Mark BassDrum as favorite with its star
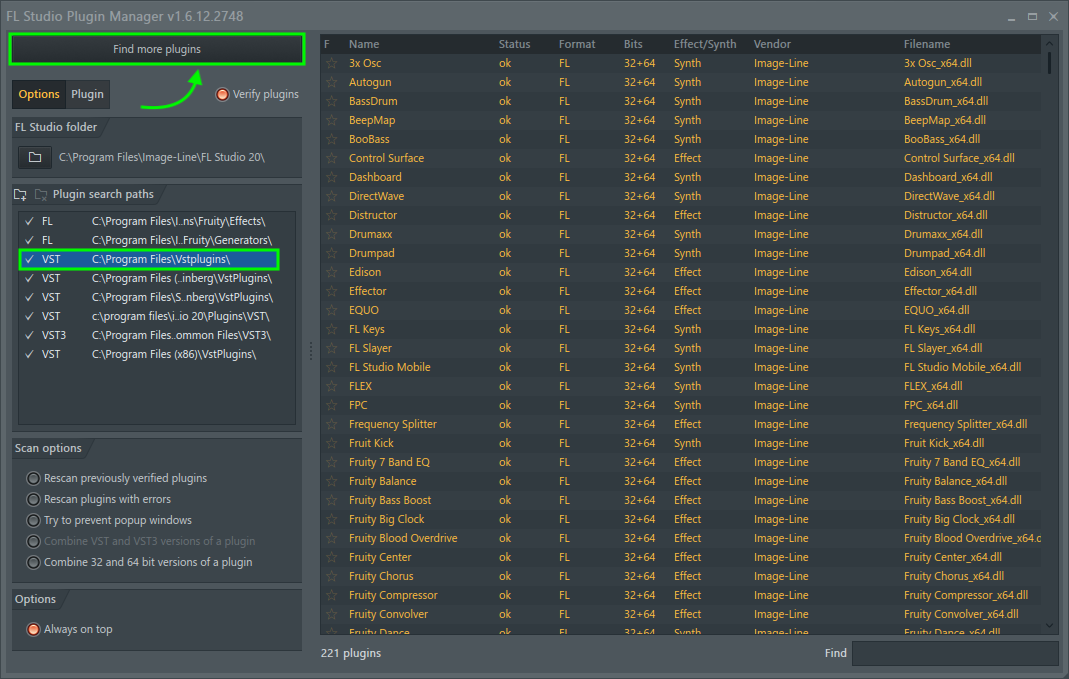The height and width of the screenshot is (679, 1069). pyautogui.click(x=331, y=101)
